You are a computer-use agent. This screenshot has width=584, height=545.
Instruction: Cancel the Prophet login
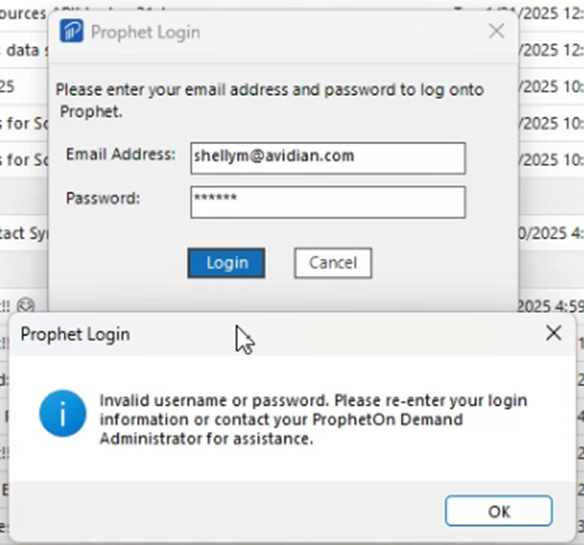click(x=333, y=263)
